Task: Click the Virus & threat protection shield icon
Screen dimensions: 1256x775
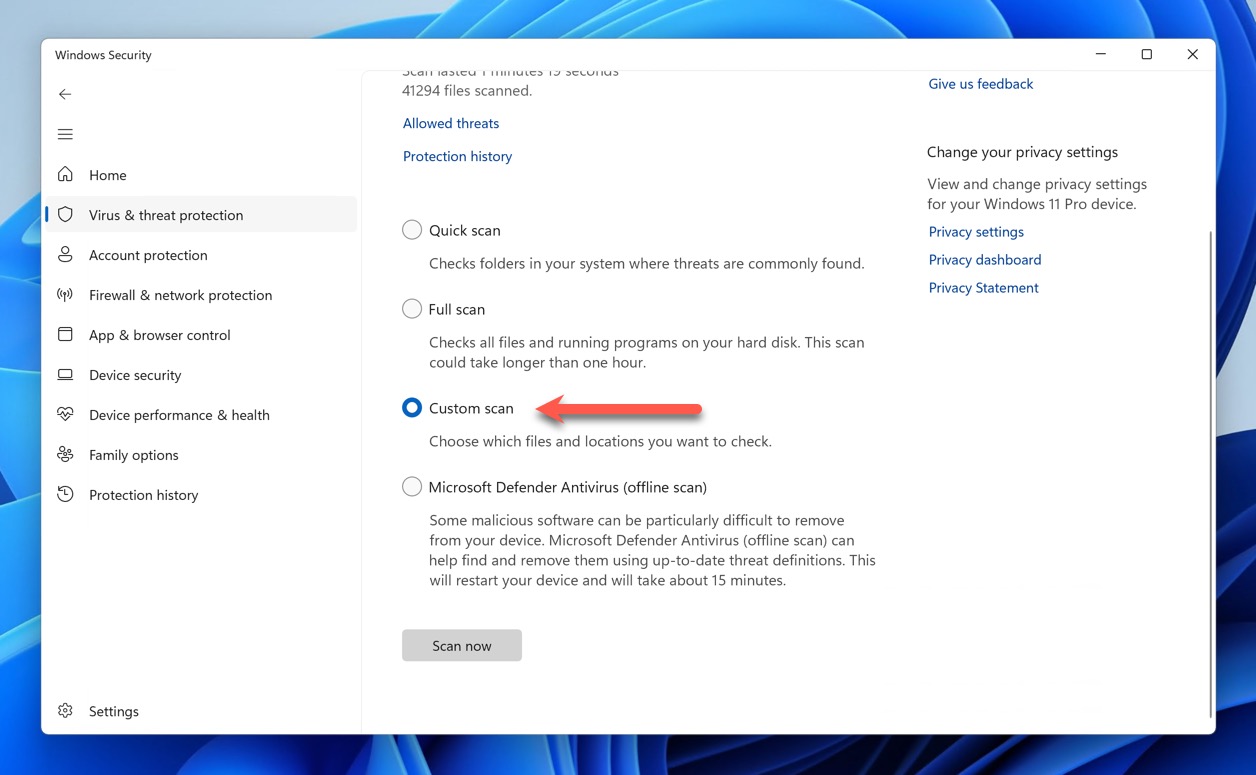Action: [x=65, y=214]
